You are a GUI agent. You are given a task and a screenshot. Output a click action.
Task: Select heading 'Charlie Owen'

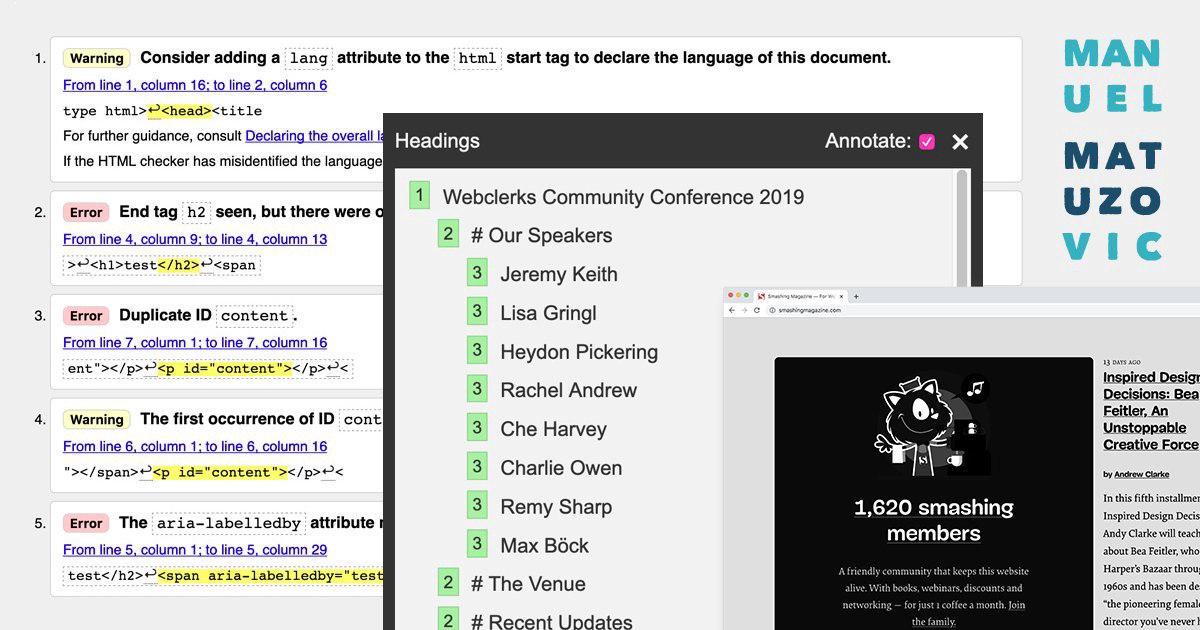pos(561,468)
